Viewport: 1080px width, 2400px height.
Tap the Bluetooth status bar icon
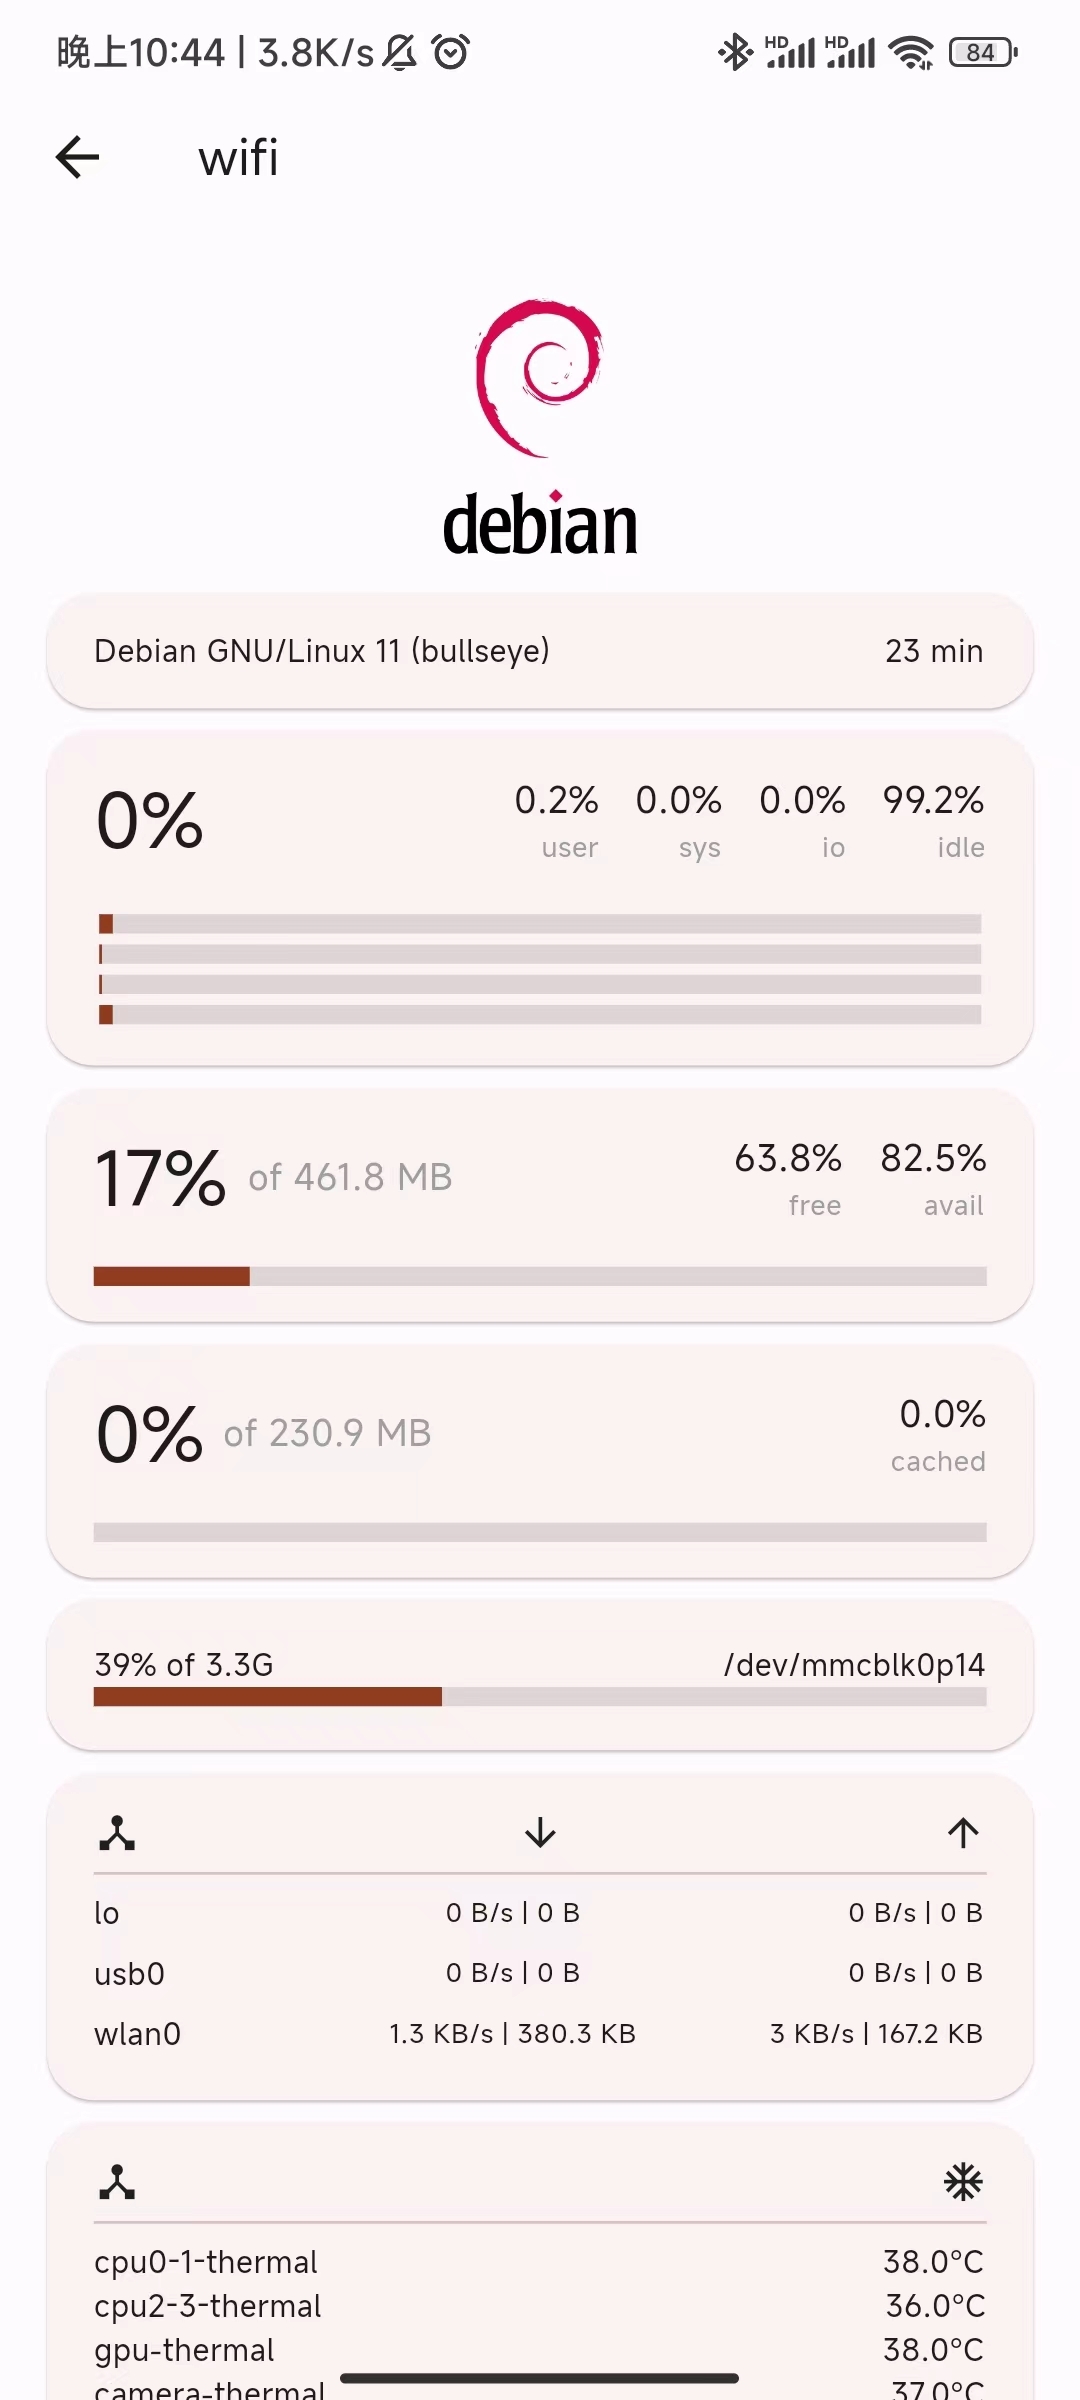[735, 52]
